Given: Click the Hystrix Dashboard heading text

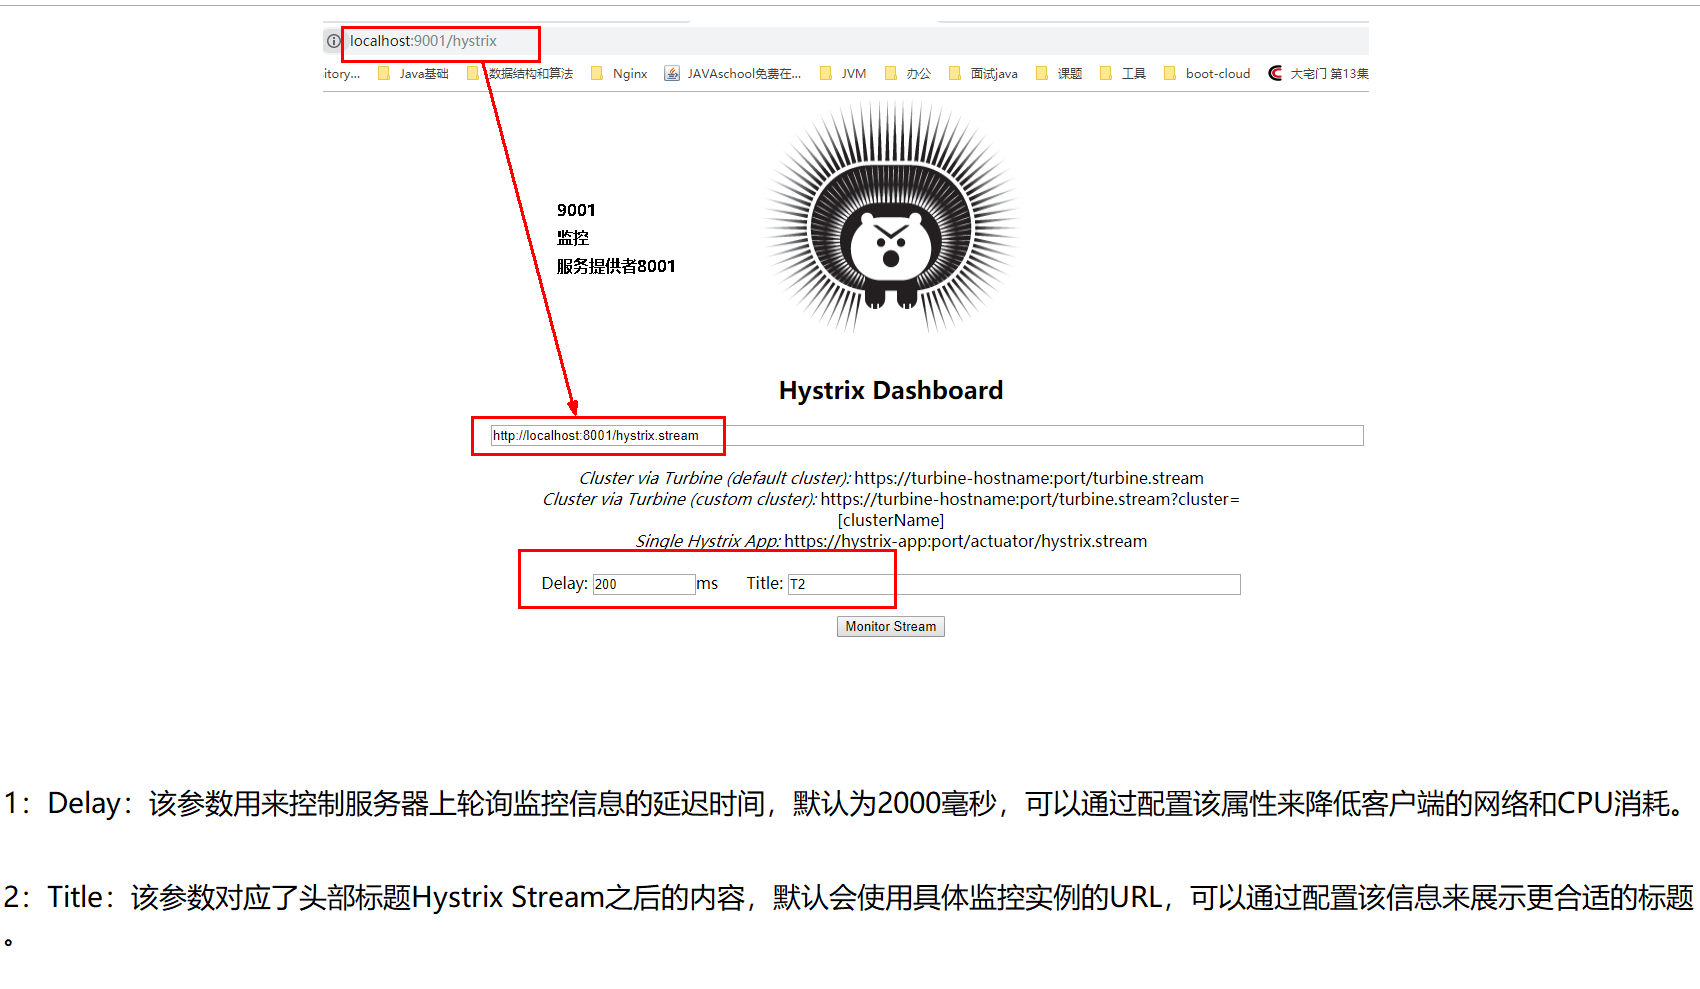Looking at the screenshot, I should tap(891, 390).
